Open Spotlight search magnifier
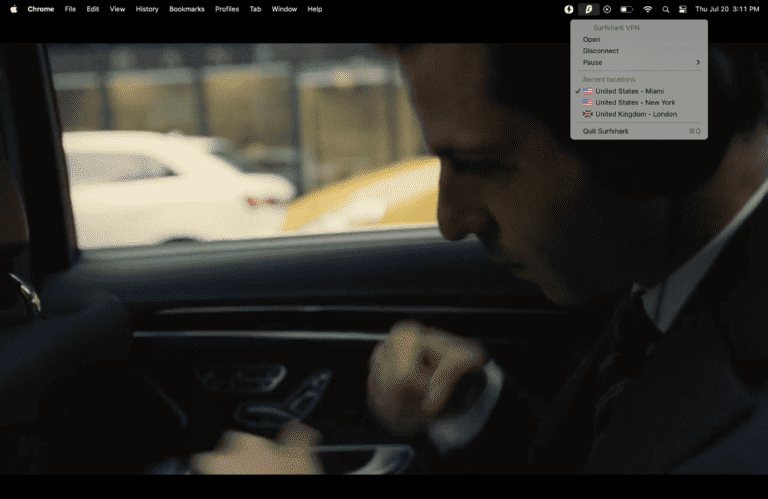 pos(665,9)
